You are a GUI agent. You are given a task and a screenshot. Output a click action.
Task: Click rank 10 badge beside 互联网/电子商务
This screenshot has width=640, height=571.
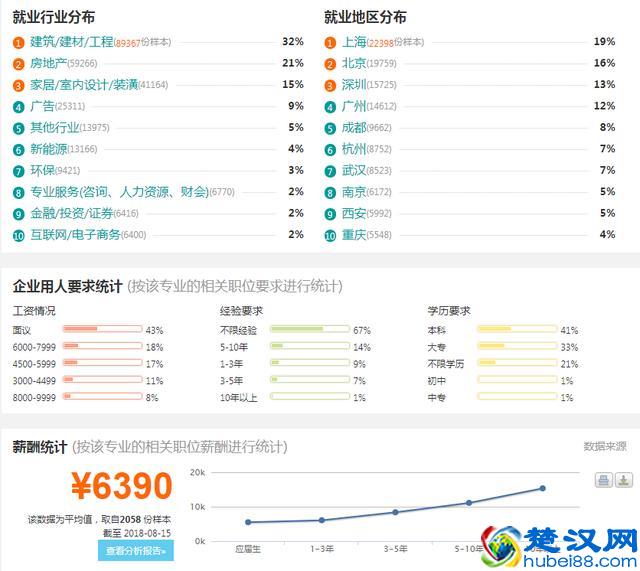pyautogui.click(x=18, y=236)
